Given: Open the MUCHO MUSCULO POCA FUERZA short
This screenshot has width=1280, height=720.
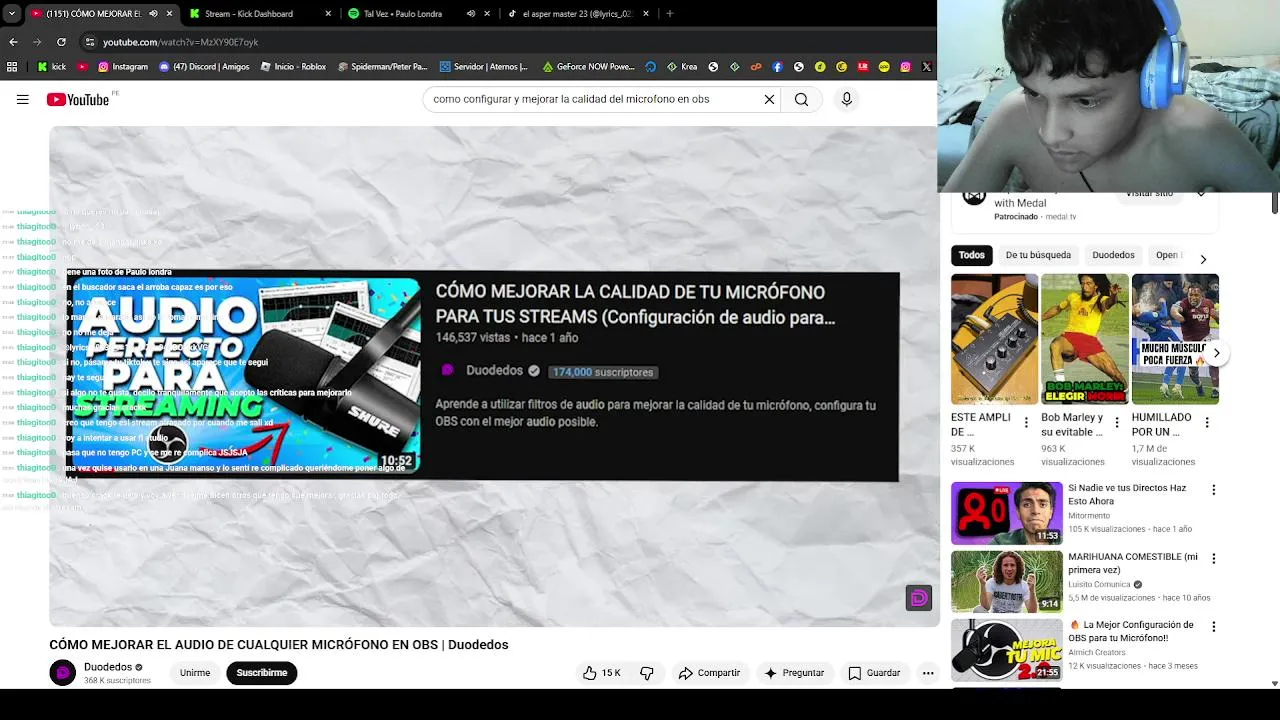Looking at the screenshot, I should (1175, 339).
